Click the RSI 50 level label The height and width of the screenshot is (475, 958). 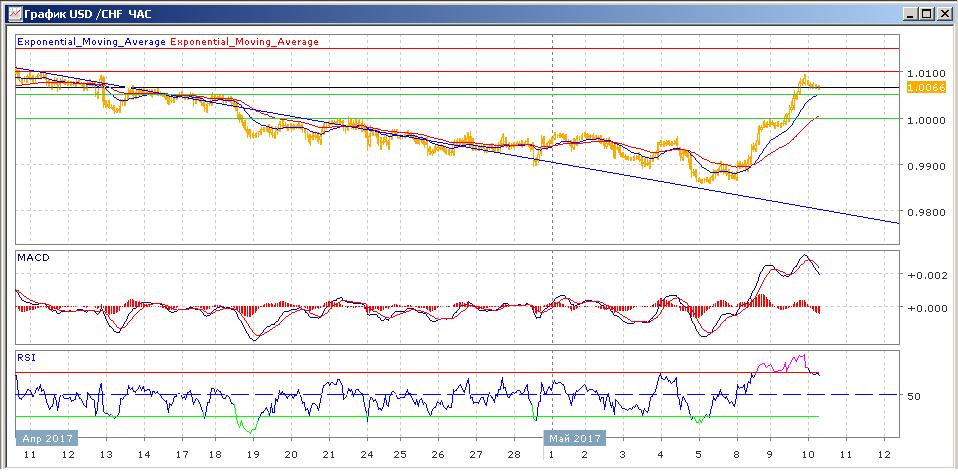click(x=913, y=396)
